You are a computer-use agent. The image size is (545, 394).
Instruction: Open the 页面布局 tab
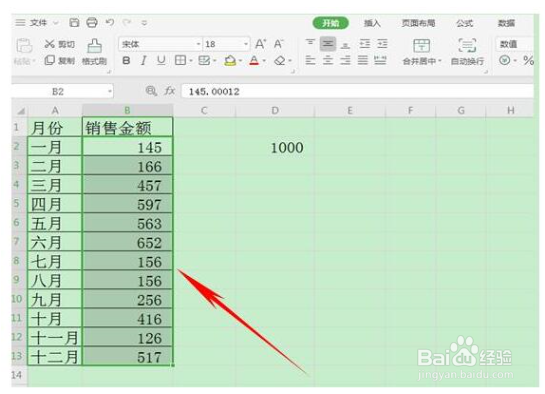point(418,23)
